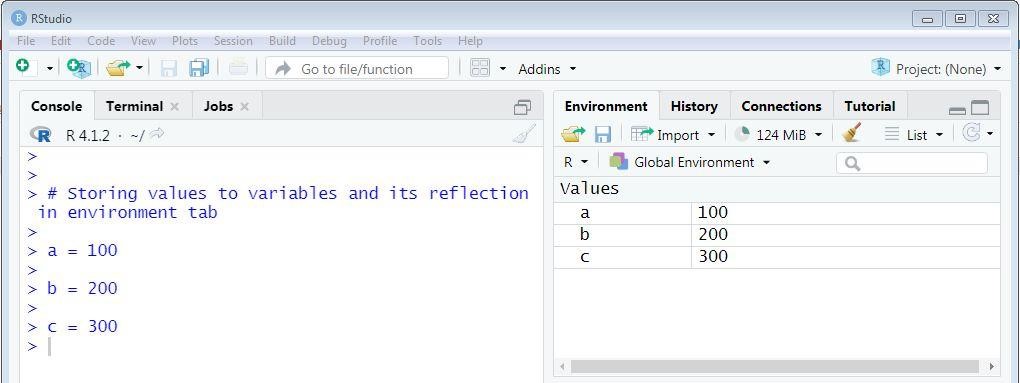Select variable b in Environment list
The width and height of the screenshot is (1020, 383).
click(x=585, y=235)
